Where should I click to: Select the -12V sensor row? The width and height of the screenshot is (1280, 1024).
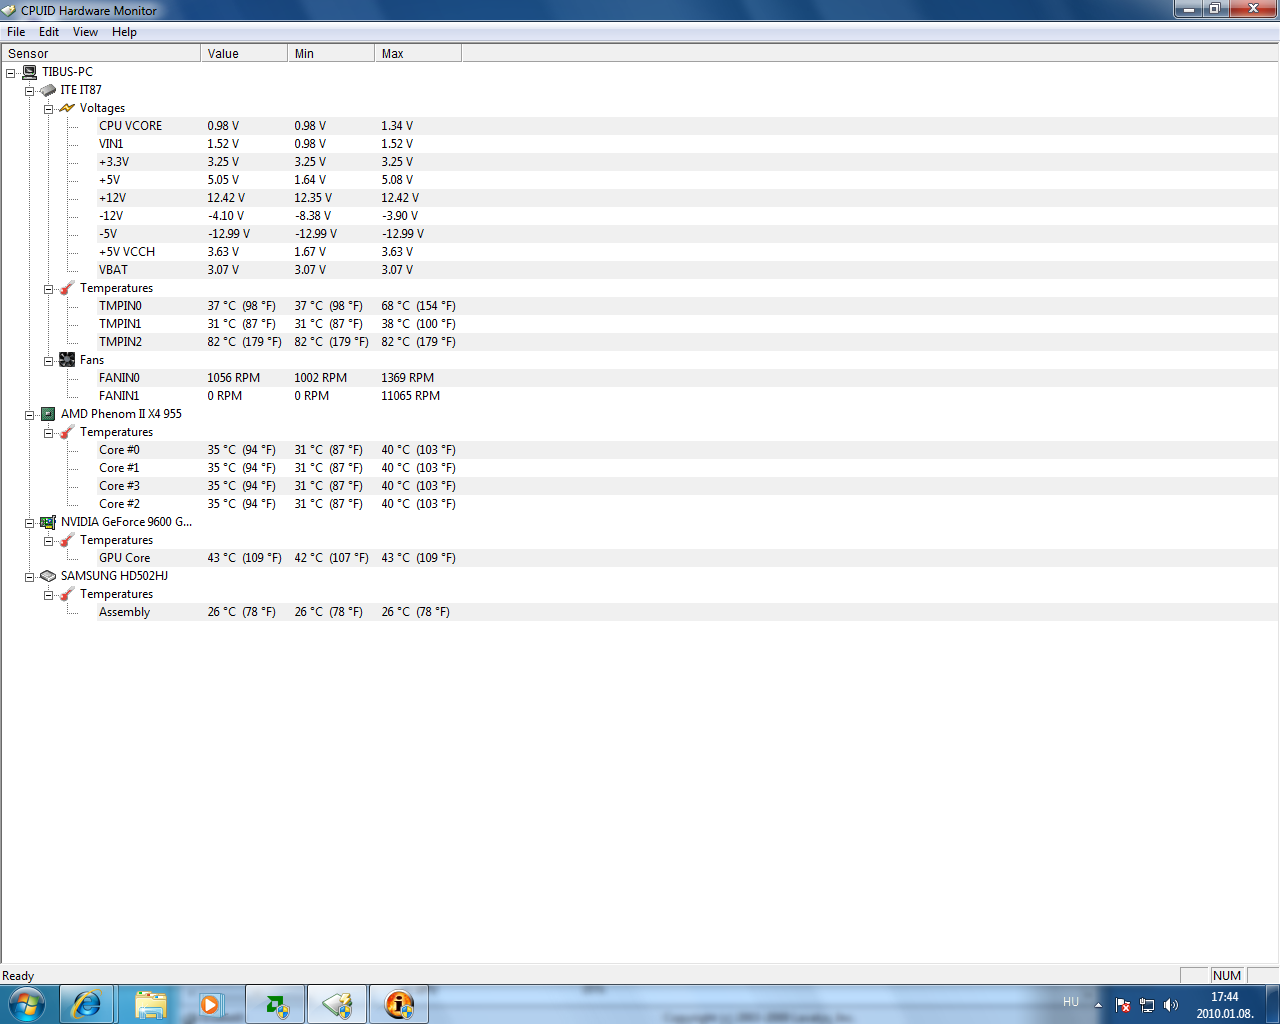point(687,216)
